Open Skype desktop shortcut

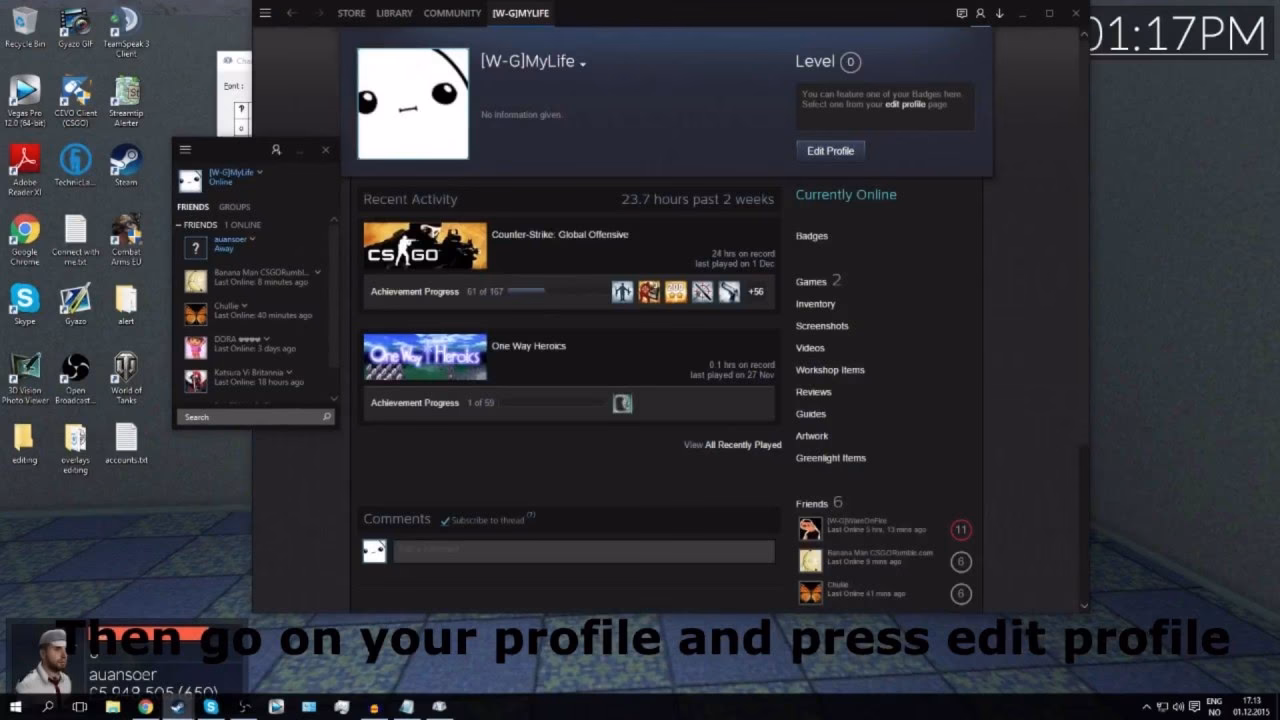click(25, 304)
